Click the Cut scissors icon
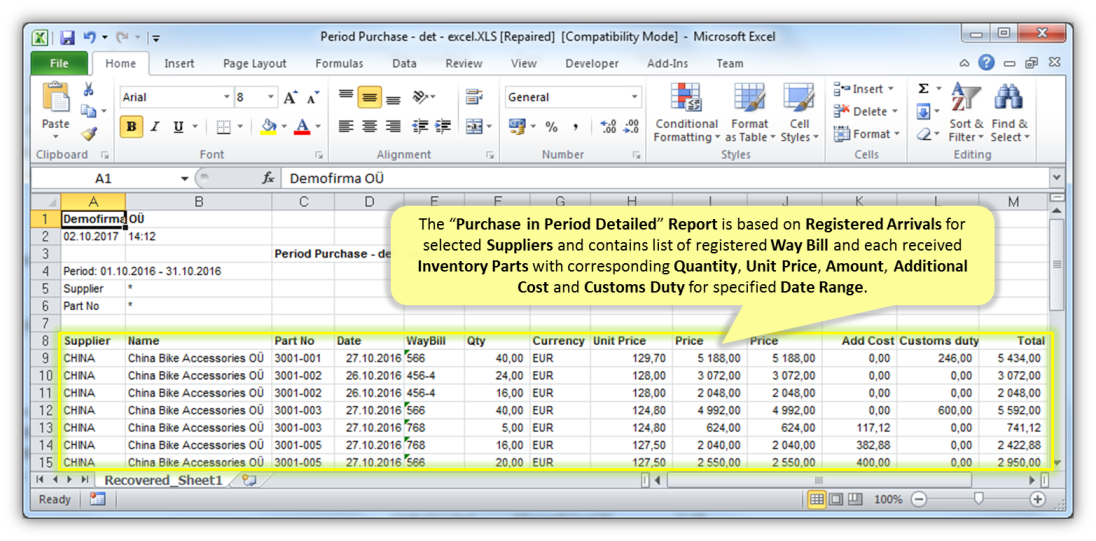1096x541 pixels. [x=89, y=89]
